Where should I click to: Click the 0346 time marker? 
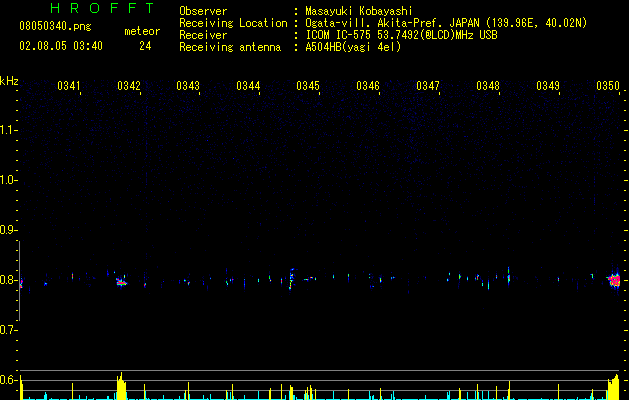(x=368, y=86)
